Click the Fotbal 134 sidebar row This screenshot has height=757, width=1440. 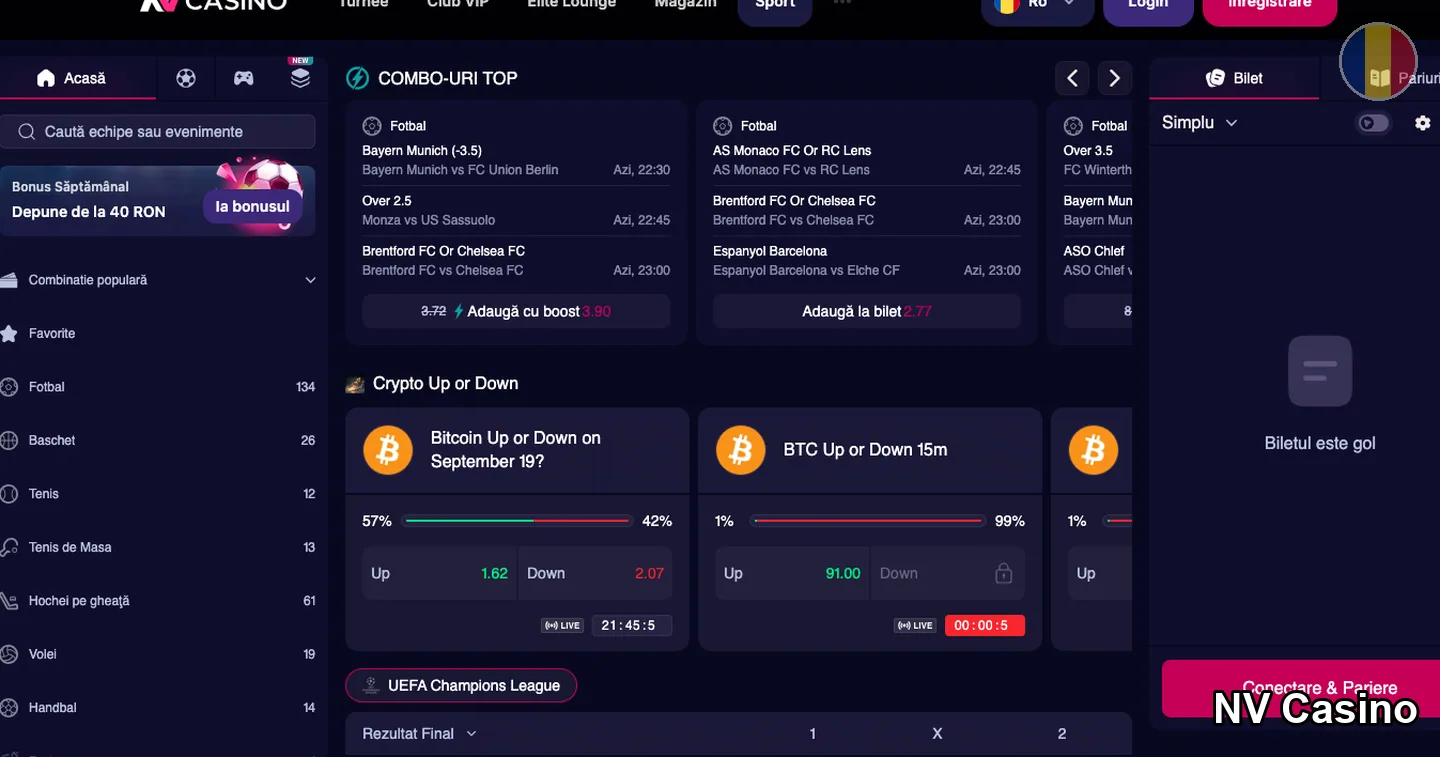pyautogui.click(x=158, y=387)
